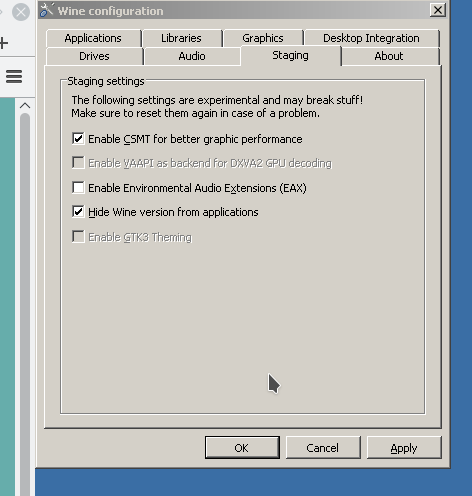Open the Graphics tab

[x=263, y=38]
